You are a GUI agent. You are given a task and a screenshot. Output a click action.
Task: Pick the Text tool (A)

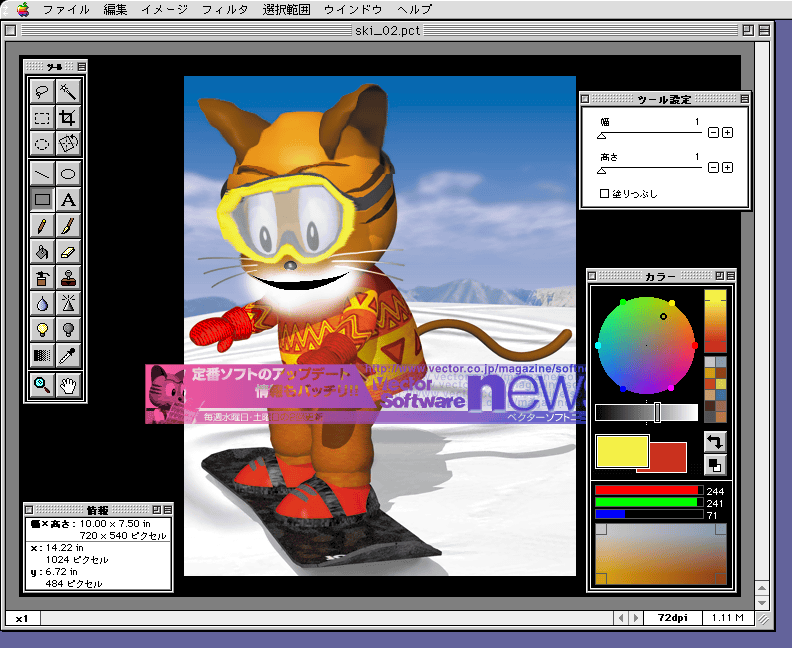(68, 200)
